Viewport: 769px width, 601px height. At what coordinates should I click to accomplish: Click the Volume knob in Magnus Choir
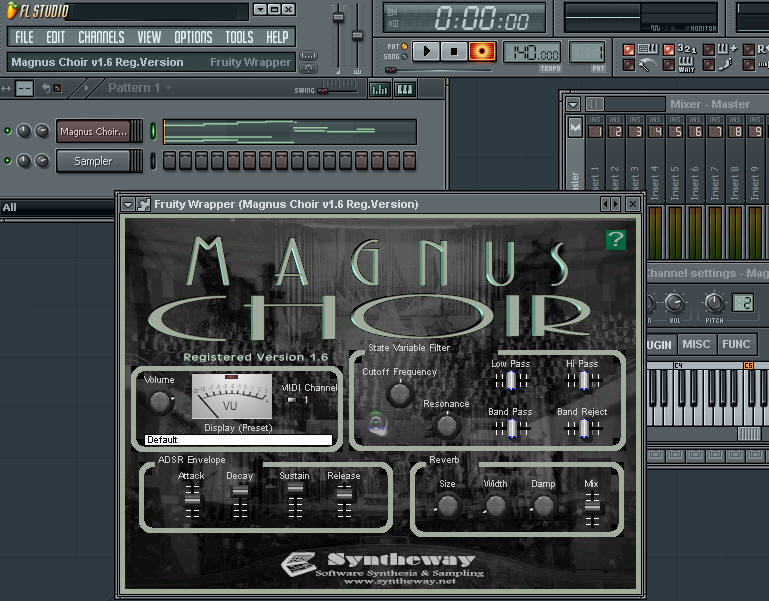coord(160,402)
